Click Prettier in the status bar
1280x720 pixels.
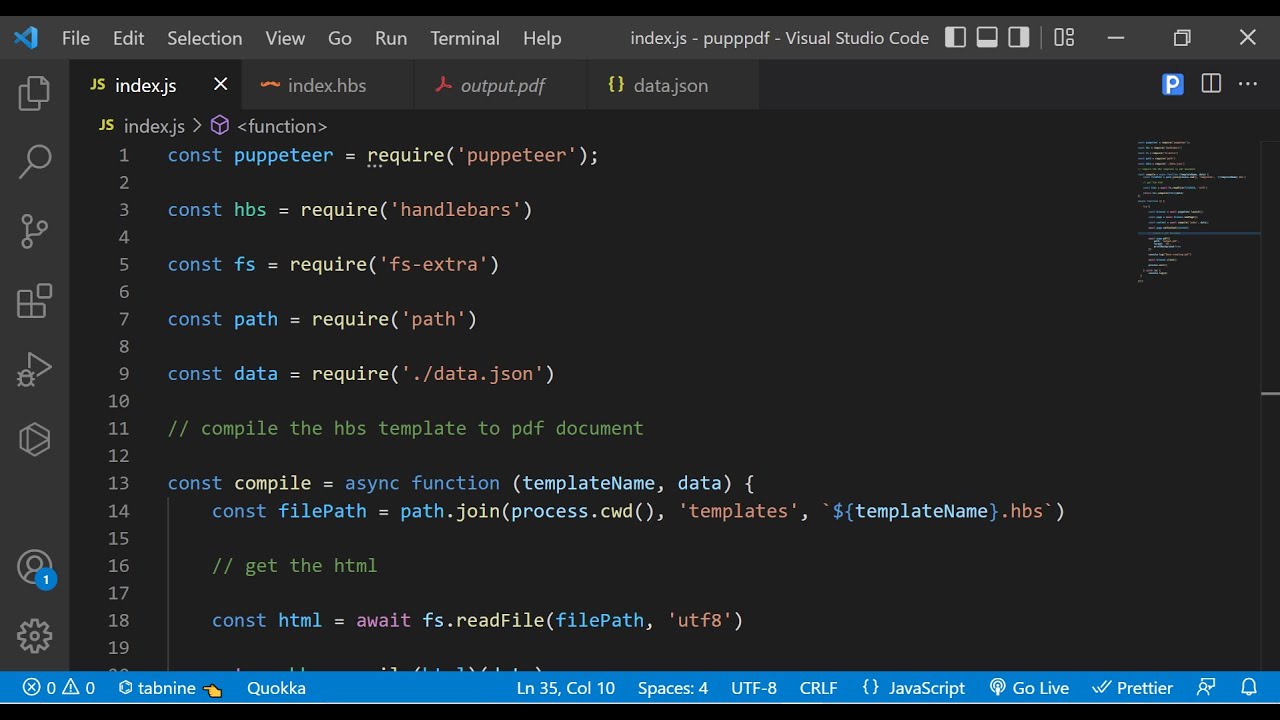click(1133, 688)
